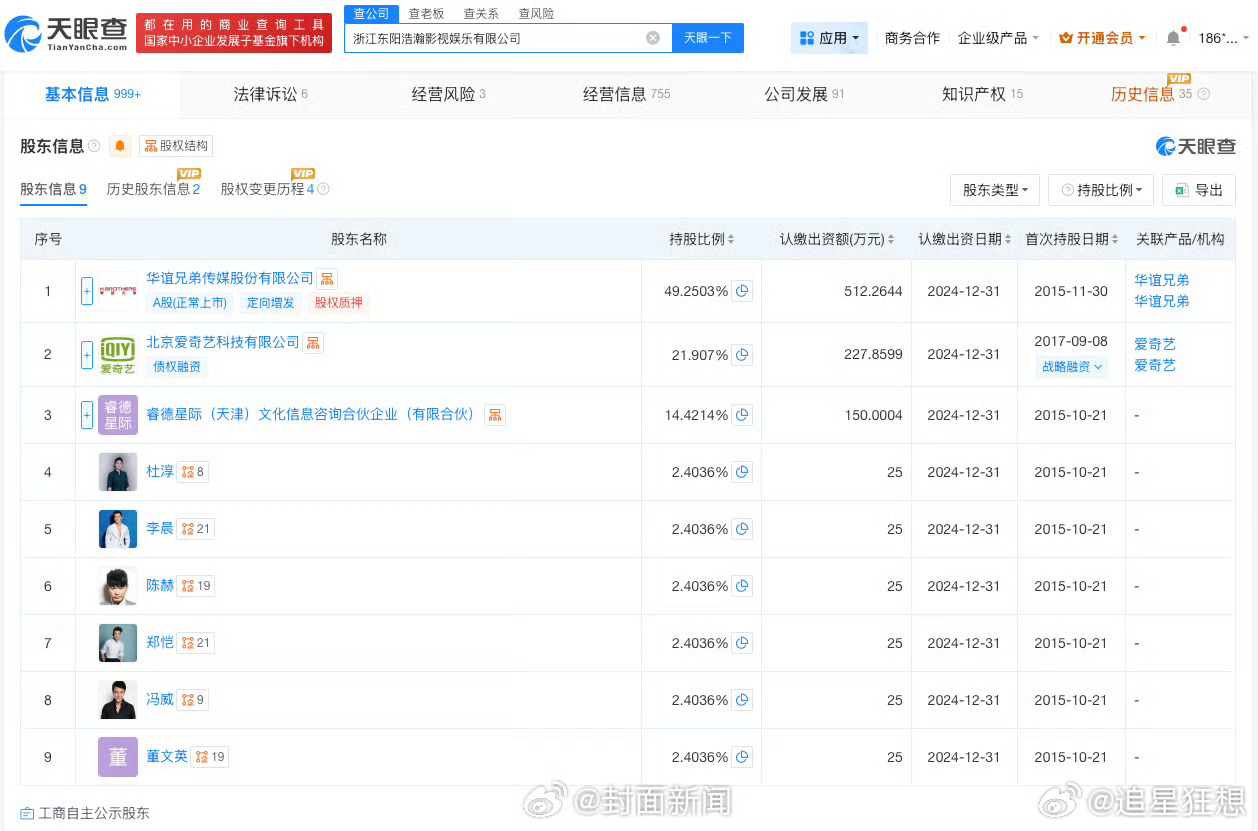Open the help icon next to 股东信息

pos(94,145)
